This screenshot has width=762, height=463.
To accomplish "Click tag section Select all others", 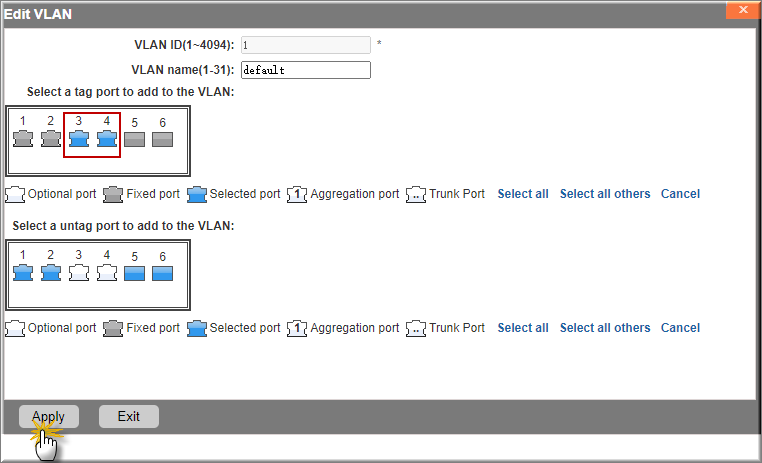I will coord(605,194).
